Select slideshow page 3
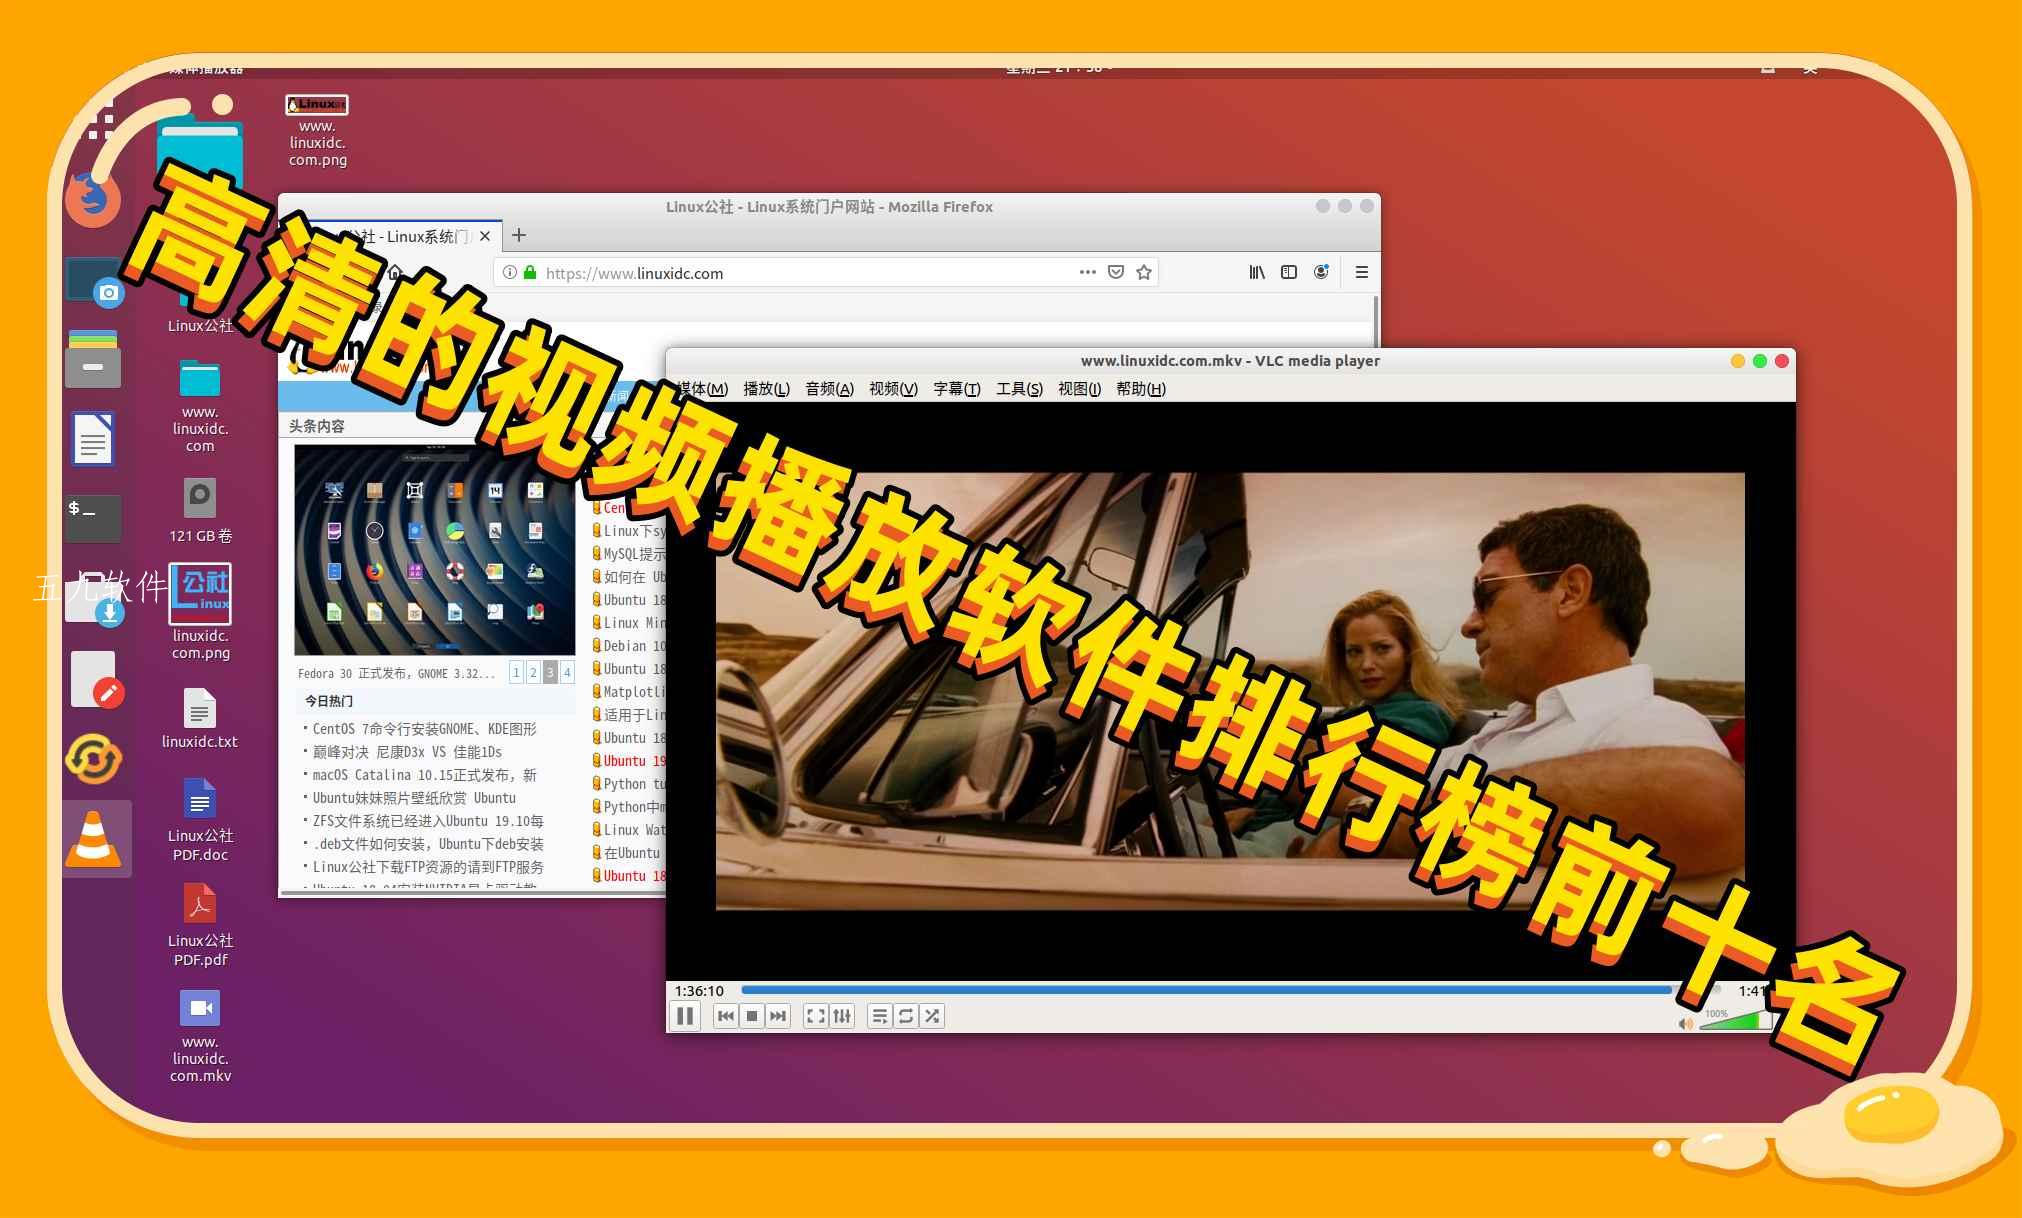 (550, 672)
